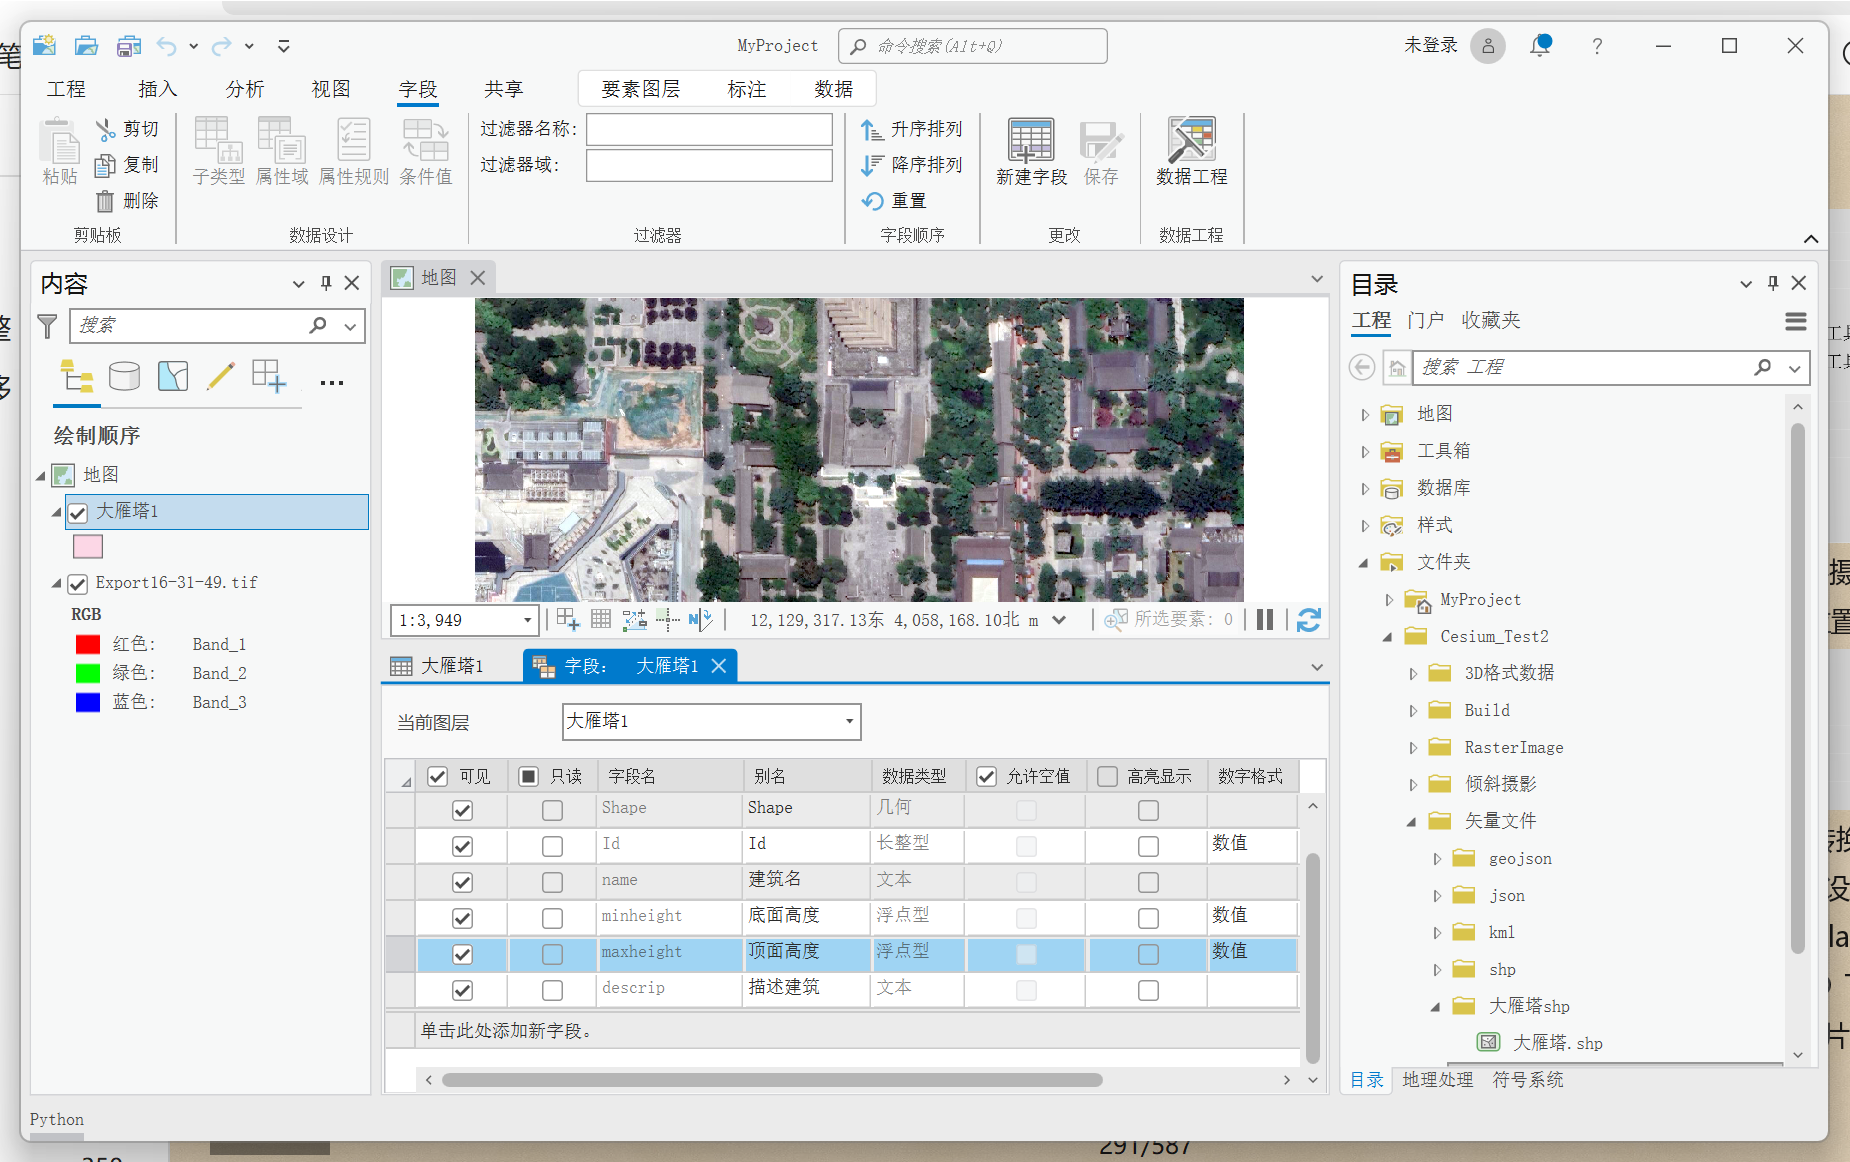Viewport: 1850px width, 1162px height.
Task: Switch to 门户 tab in Catalog pane
Action: click(1425, 320)
